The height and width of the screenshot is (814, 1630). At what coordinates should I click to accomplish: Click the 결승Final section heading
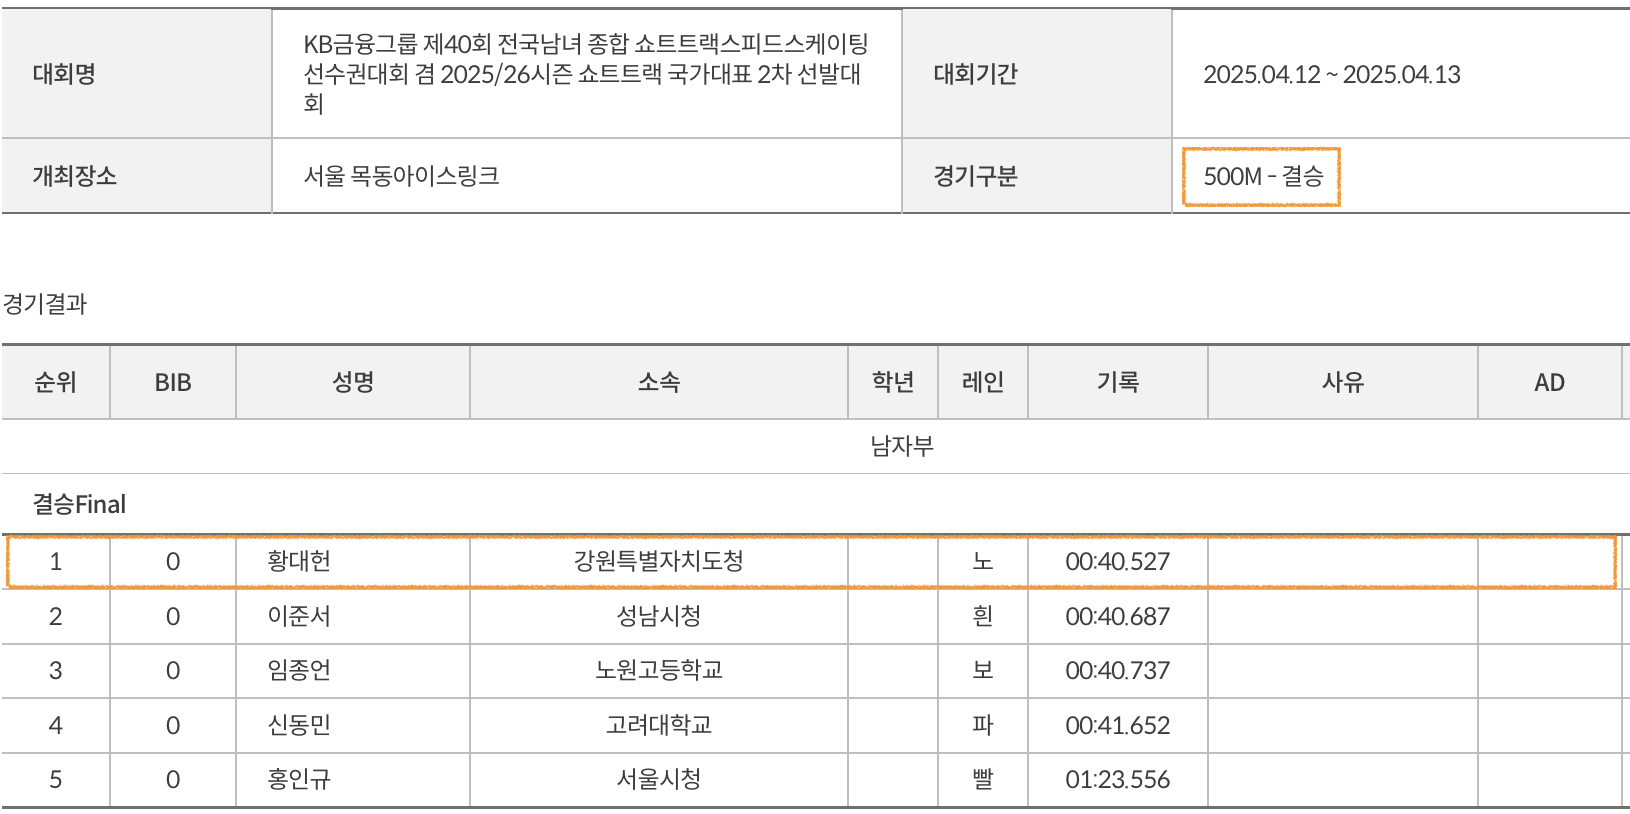tap(79, 505)
